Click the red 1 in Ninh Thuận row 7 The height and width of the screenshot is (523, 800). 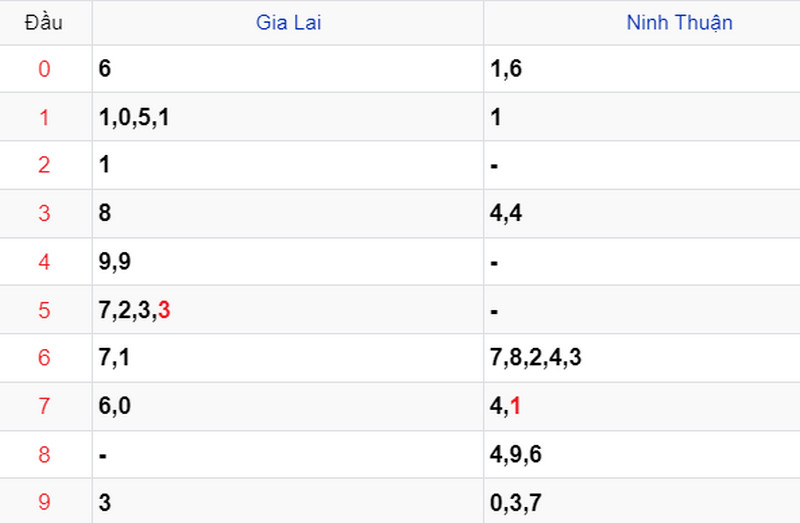pos(515,406)
